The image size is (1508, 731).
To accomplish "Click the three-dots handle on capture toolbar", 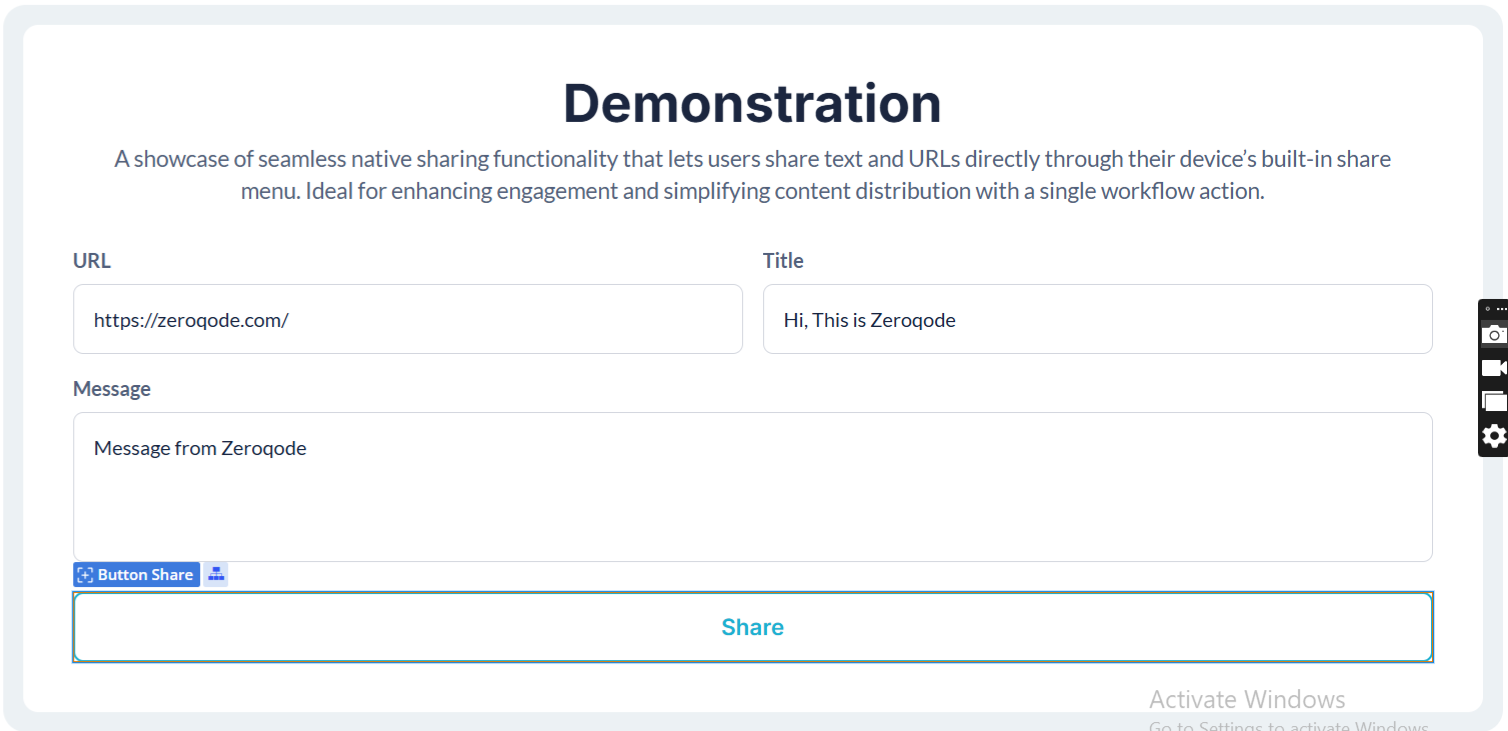I will coord(1501,309).
